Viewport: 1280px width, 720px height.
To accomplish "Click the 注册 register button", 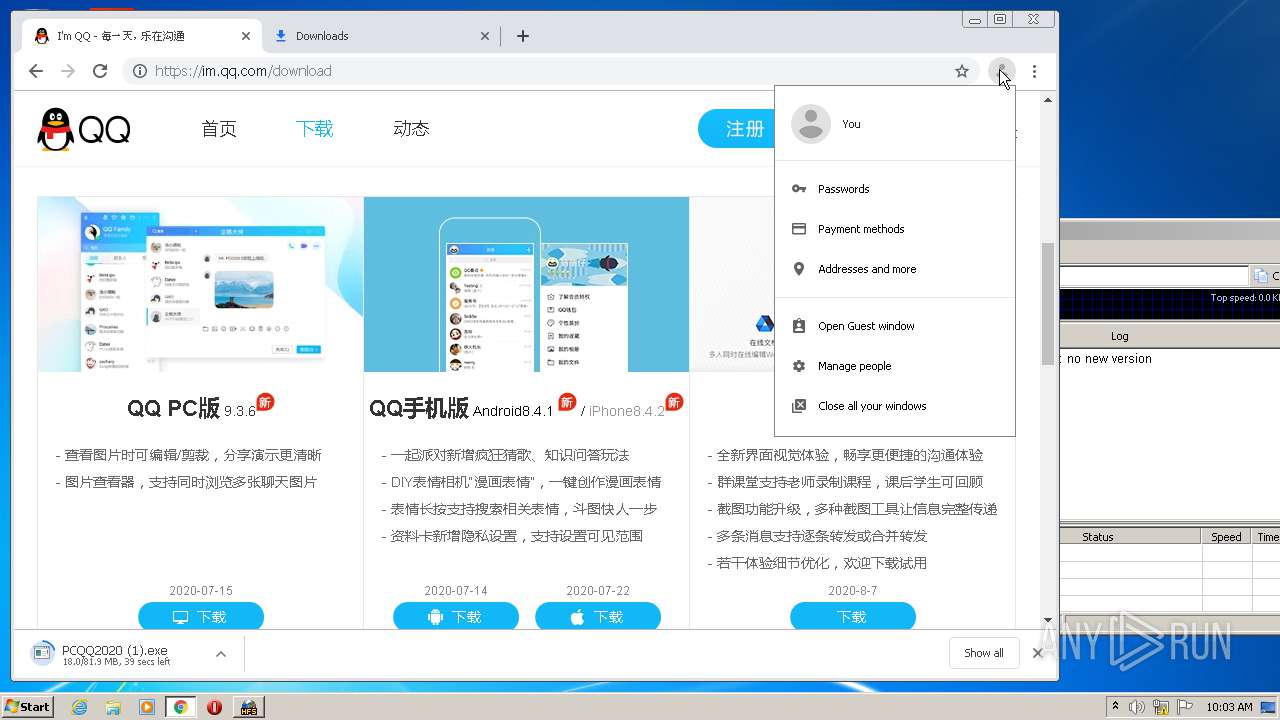I will (x=737, y=129).
